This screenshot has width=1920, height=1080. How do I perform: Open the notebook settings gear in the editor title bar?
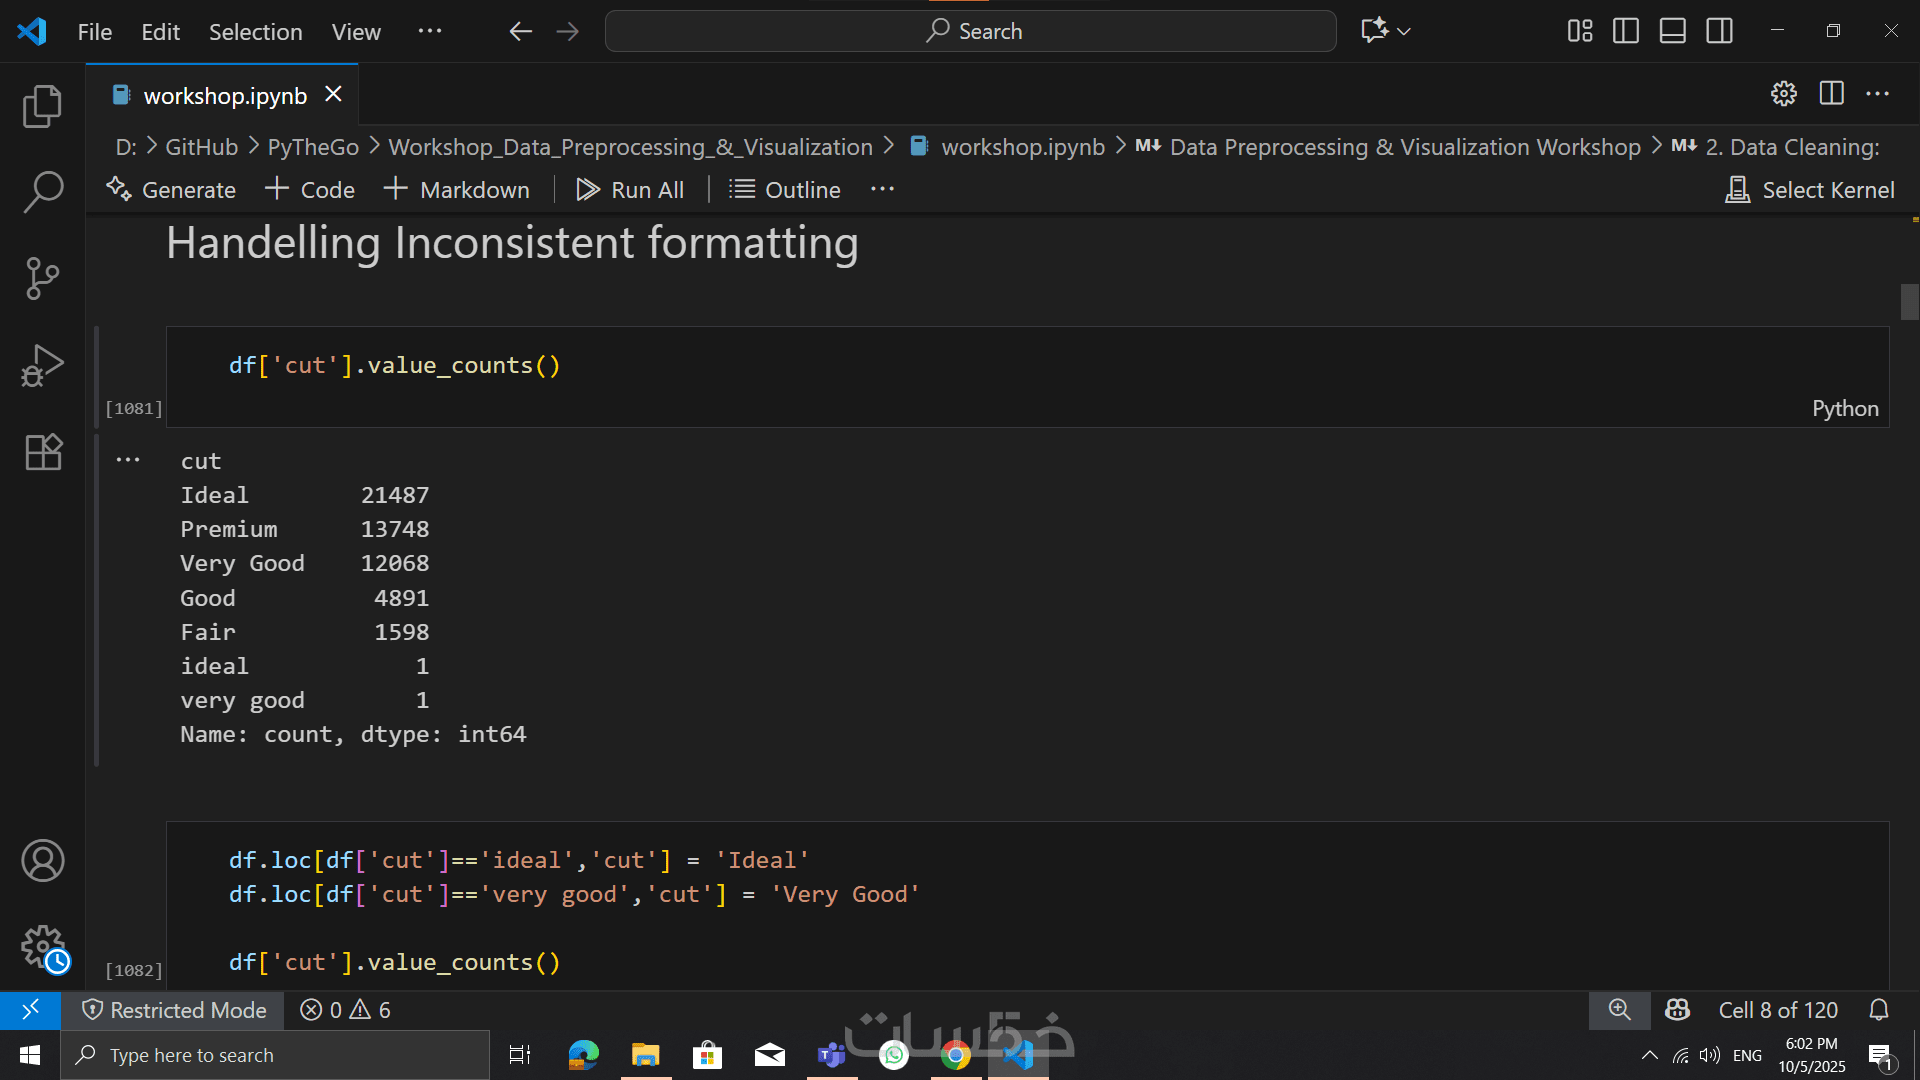1784,94
